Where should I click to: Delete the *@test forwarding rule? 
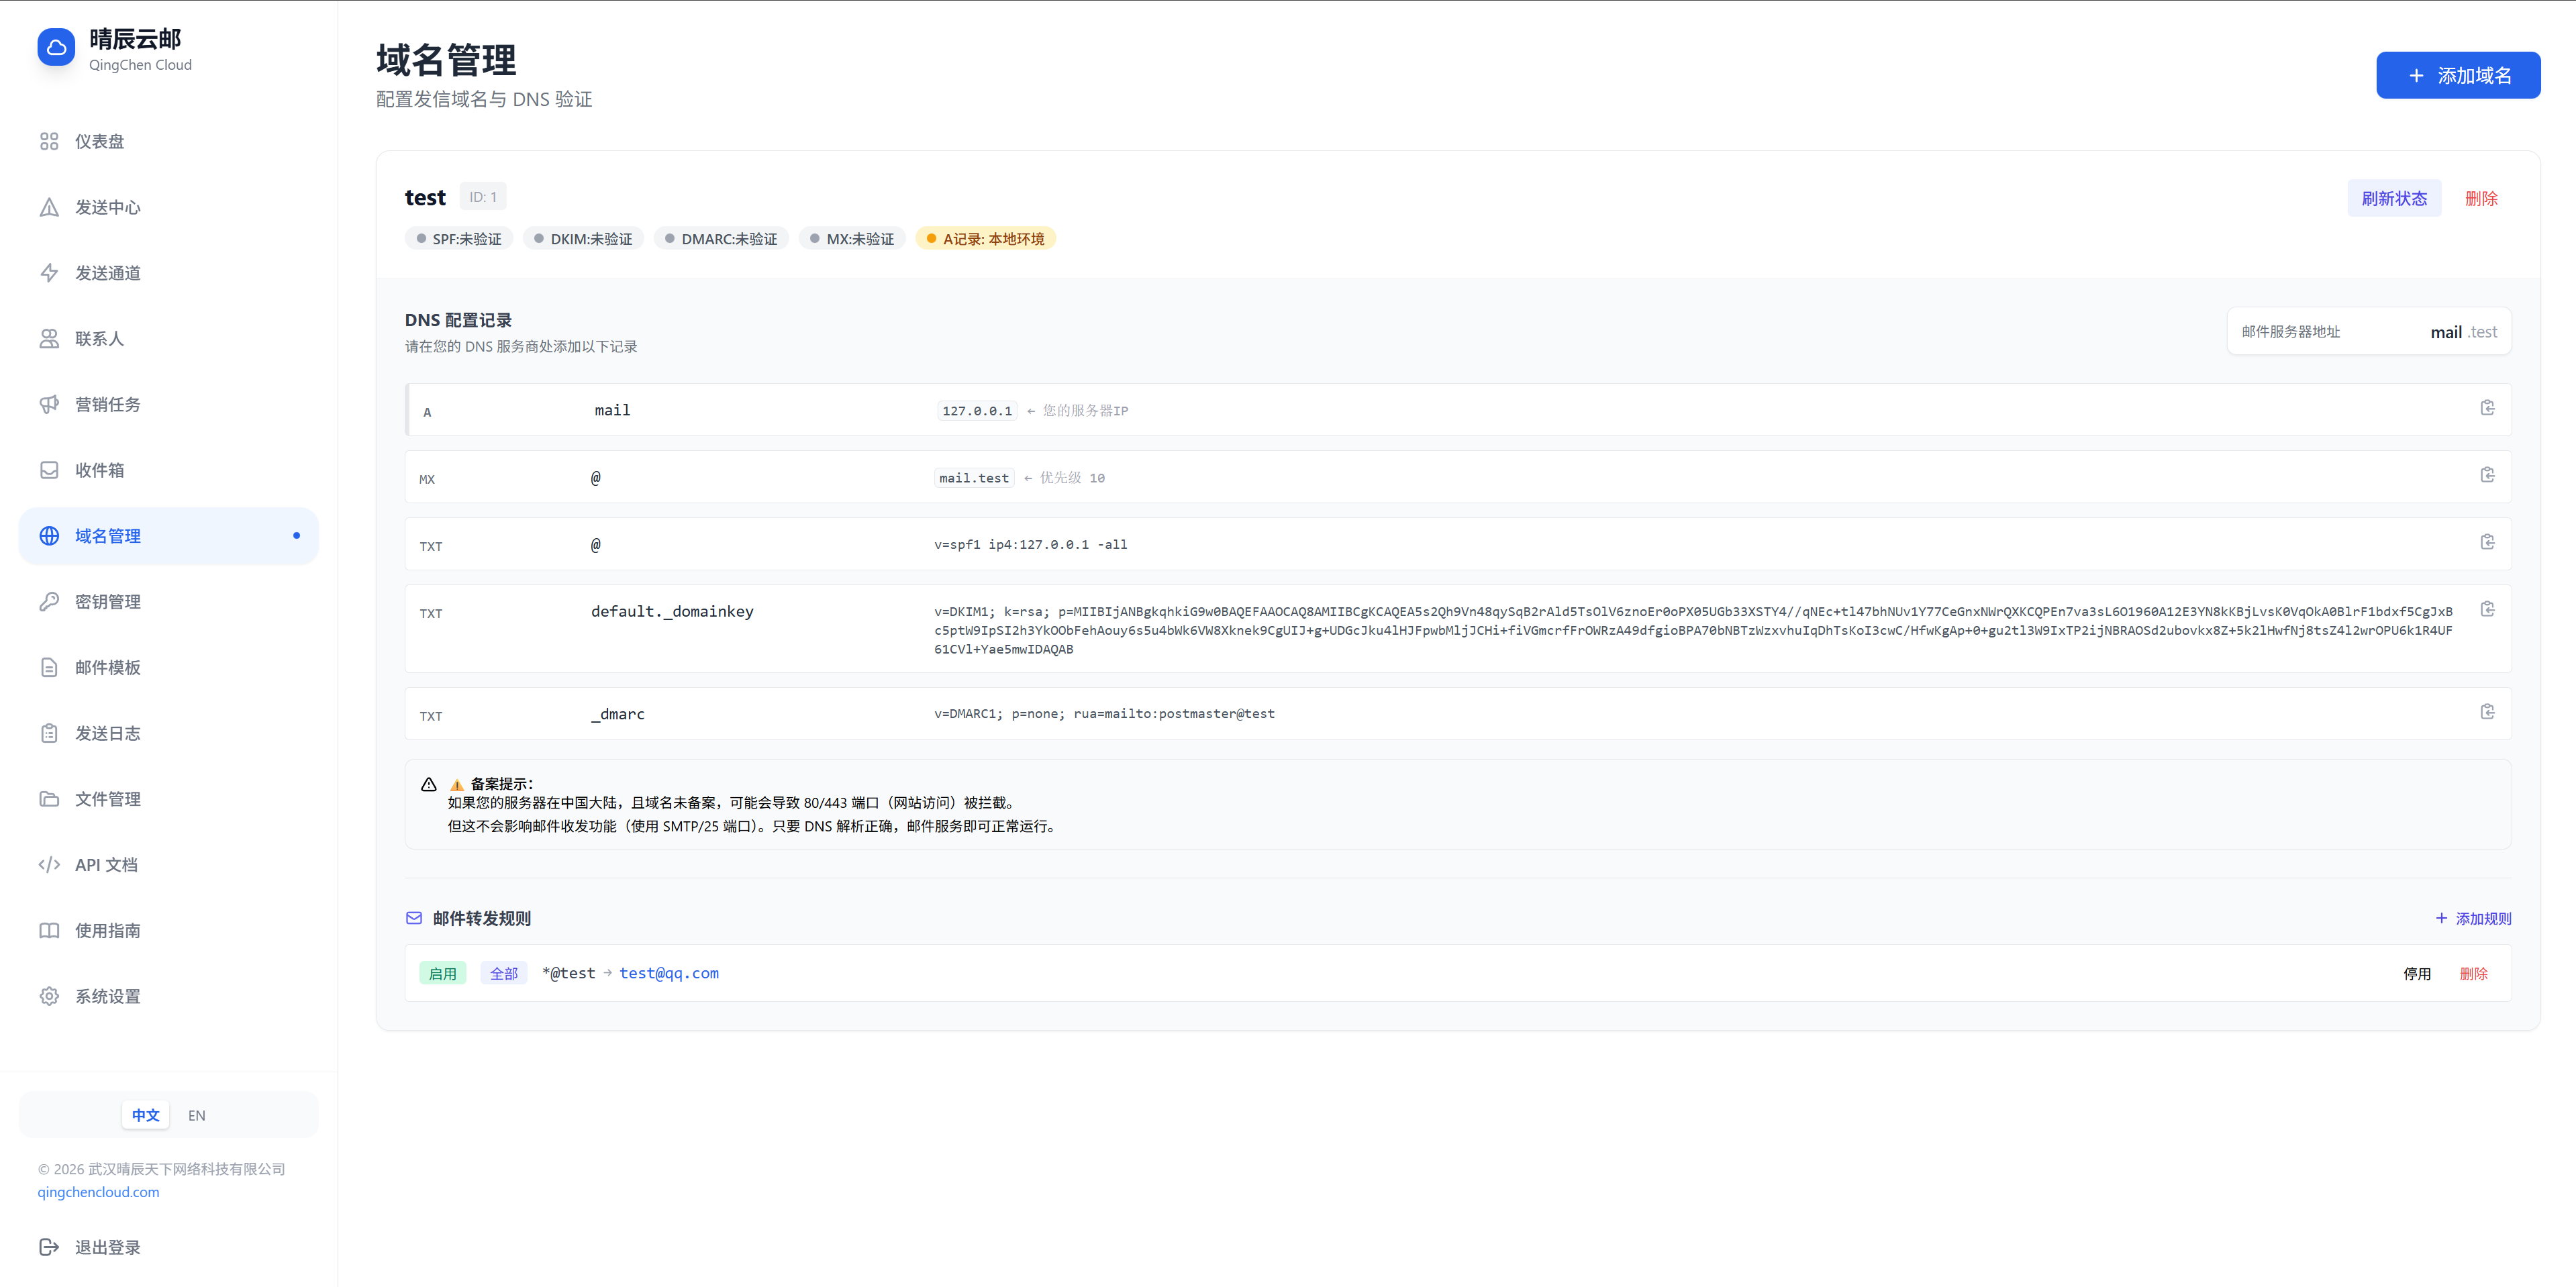coord(2473,974)
